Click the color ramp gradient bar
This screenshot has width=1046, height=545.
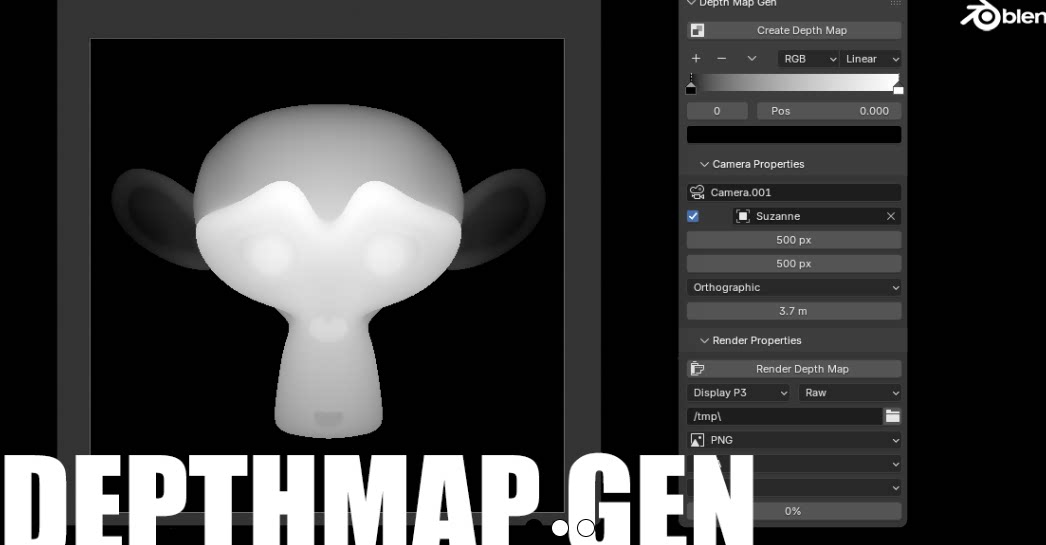tap(794, 82)
